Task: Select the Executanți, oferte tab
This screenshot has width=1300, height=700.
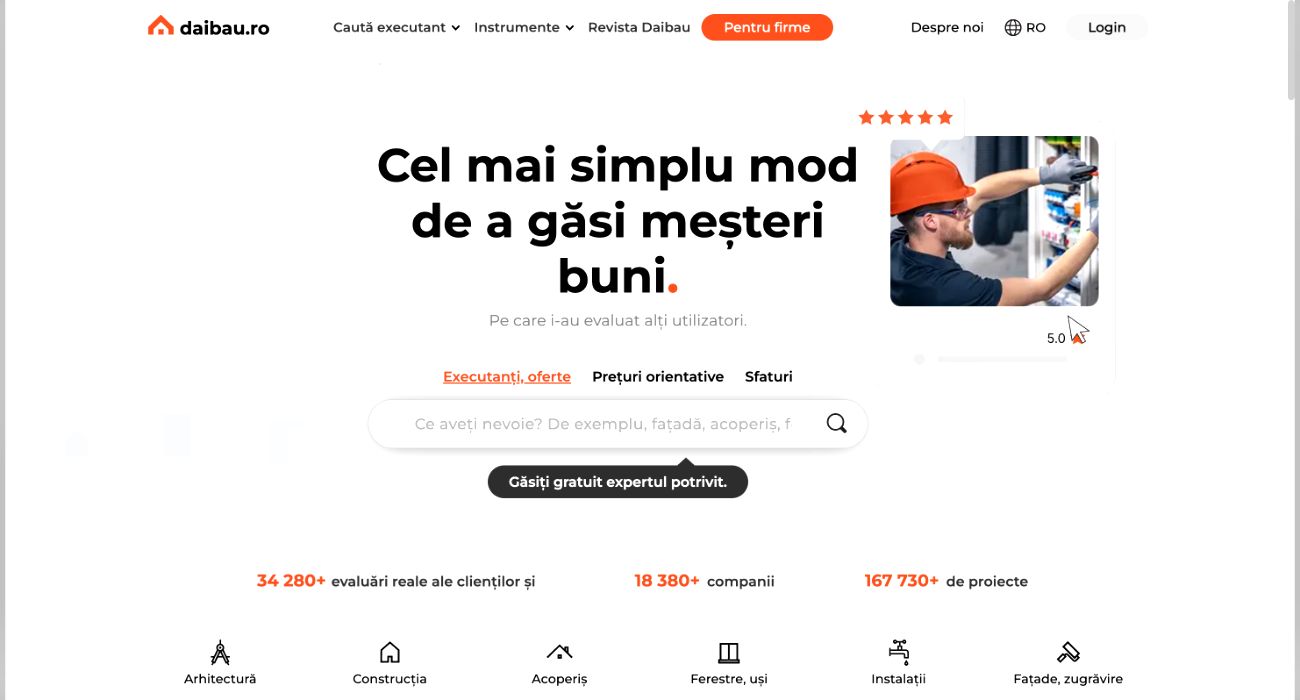Action: (507, 377)
